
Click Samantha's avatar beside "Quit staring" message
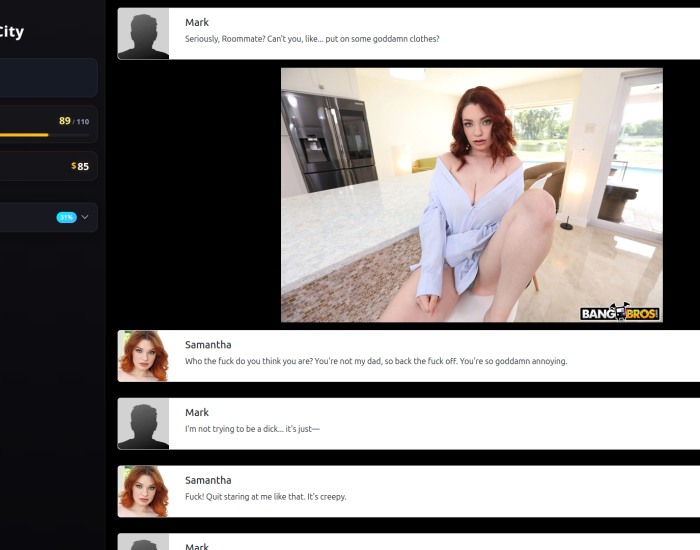(143, 492)
